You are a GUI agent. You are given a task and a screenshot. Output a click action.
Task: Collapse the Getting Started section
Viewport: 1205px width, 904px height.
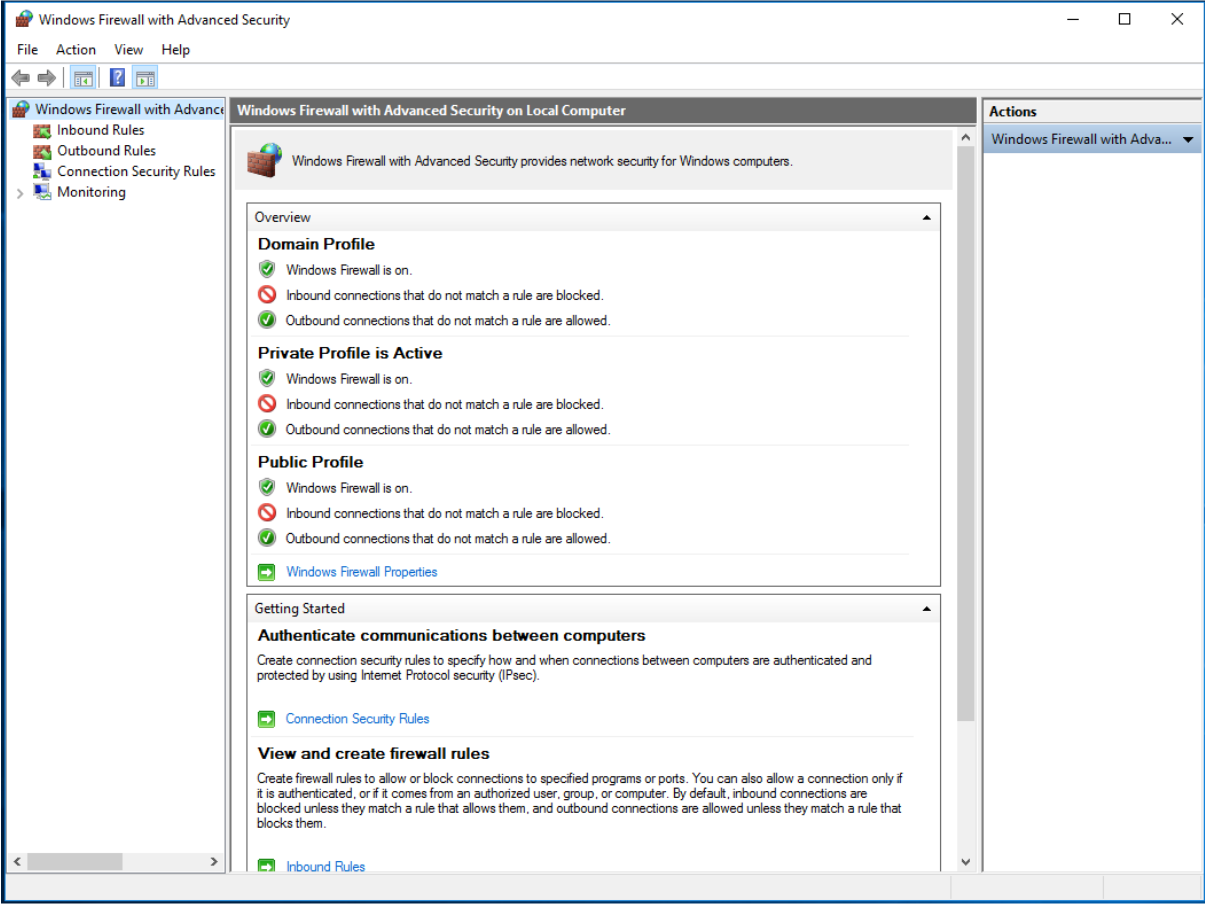click(926, 608)
